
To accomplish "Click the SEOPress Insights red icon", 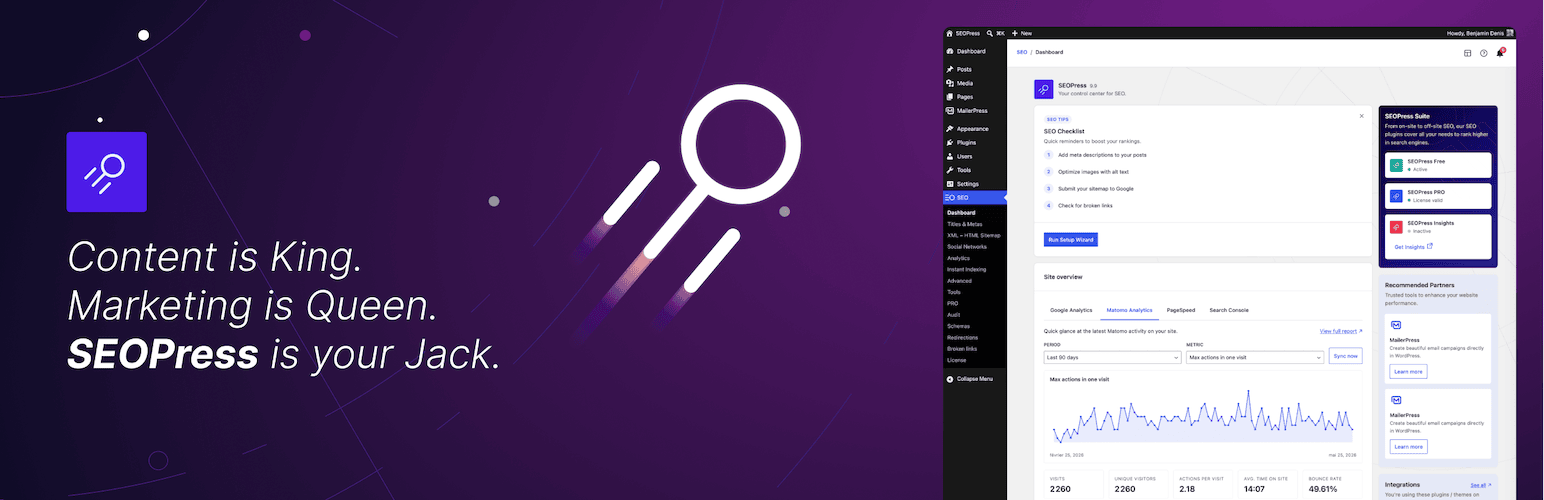I will [x=1396, y=227].
